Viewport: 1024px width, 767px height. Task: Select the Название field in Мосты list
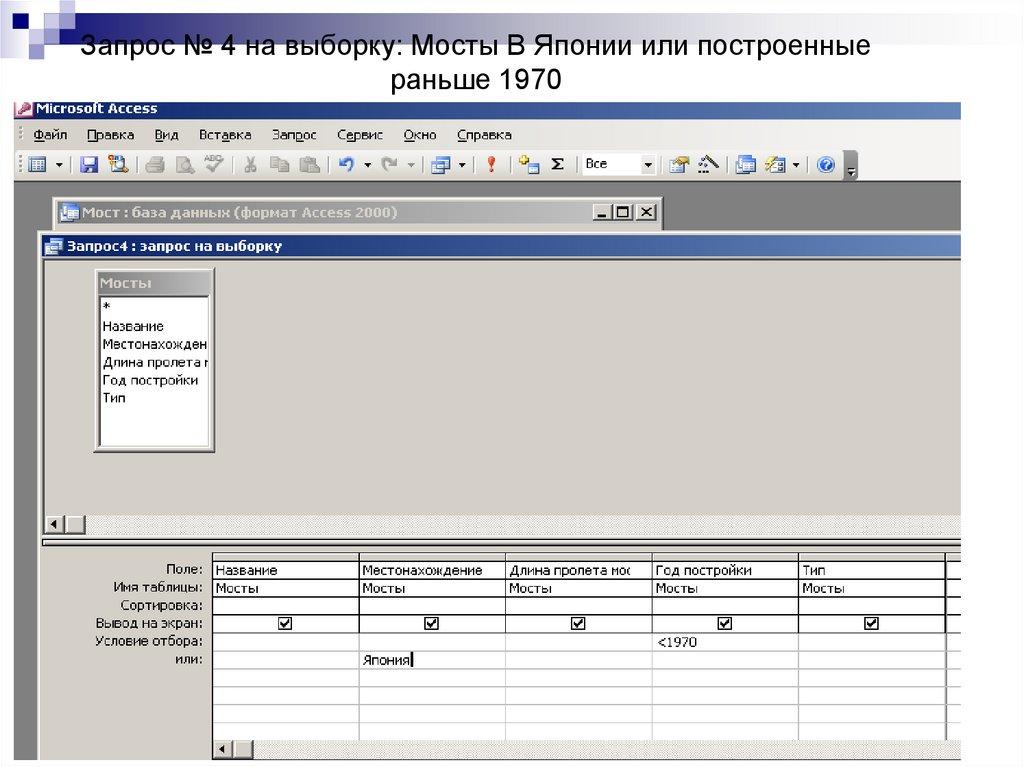pos(133,326)
